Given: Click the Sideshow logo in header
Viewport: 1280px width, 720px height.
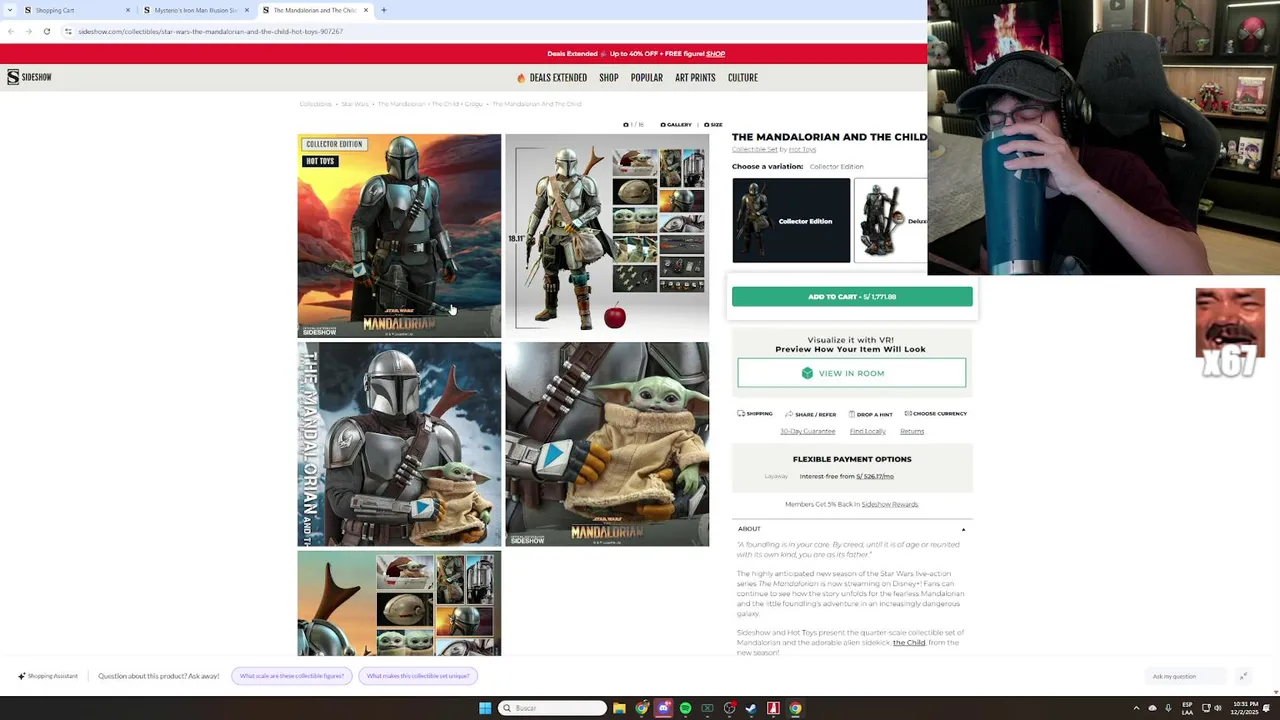Looking at the screenshot, I should pyautogui.click(x=29, y=77).
